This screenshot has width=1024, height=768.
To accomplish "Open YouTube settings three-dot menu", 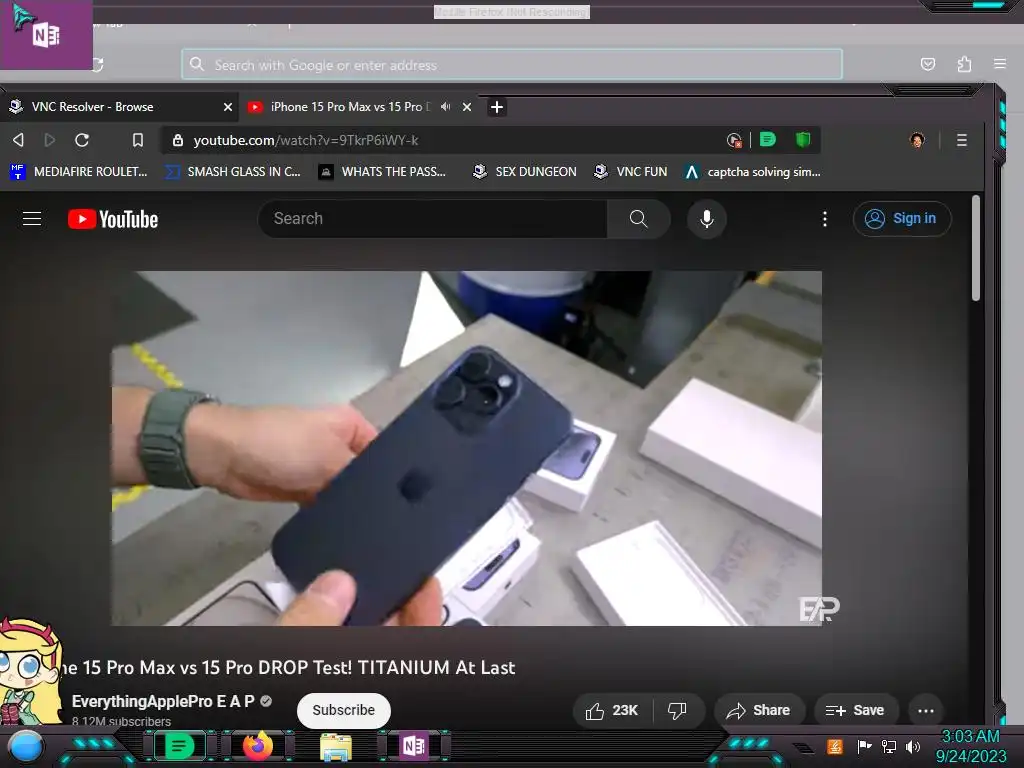I will (x=825, y=219).
